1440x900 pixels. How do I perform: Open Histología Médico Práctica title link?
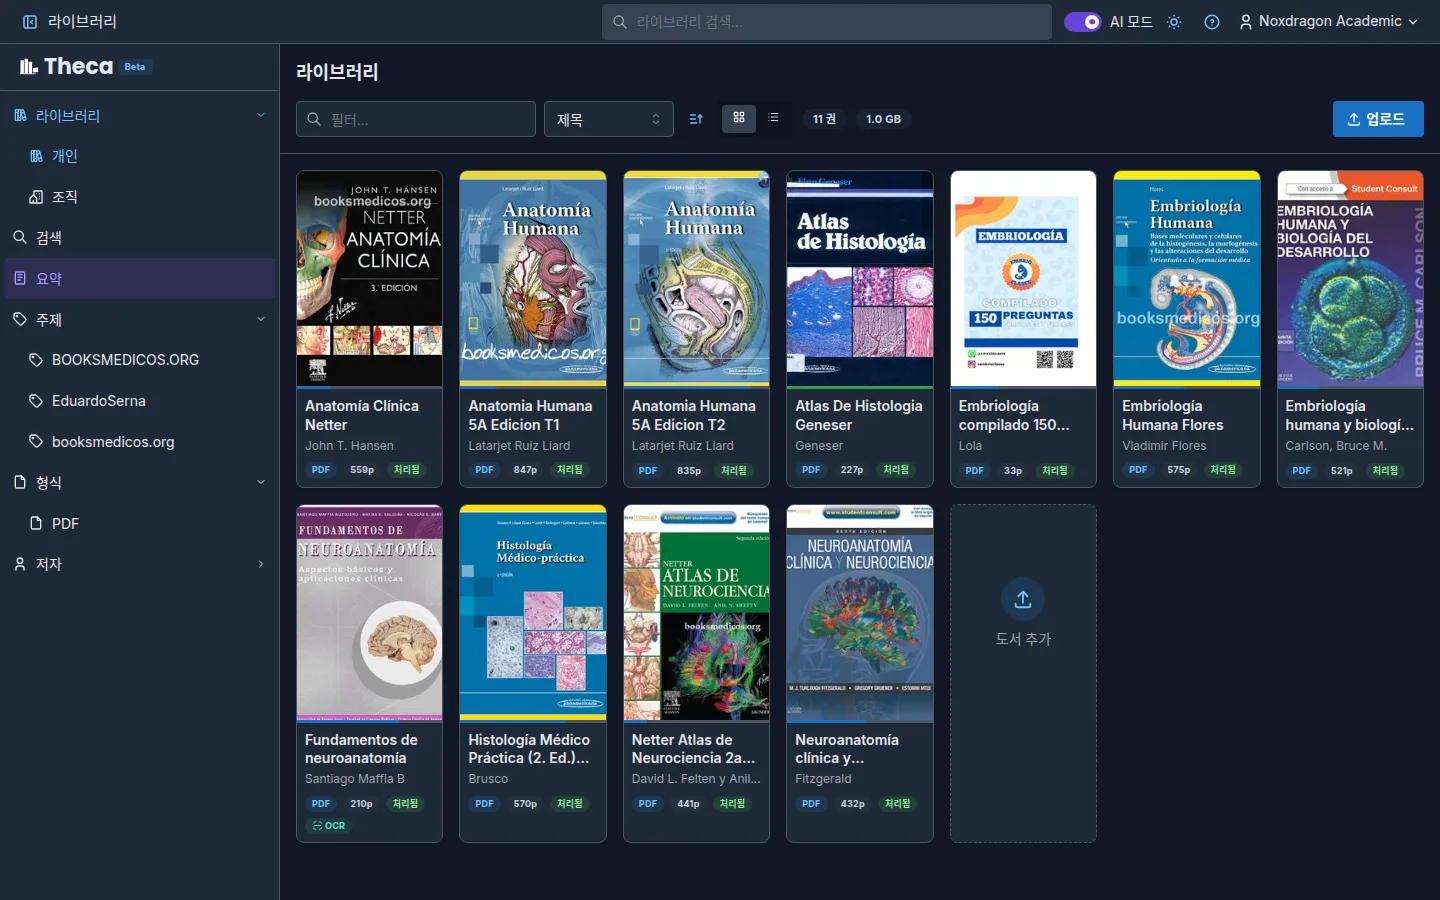[x=529, y=749]
